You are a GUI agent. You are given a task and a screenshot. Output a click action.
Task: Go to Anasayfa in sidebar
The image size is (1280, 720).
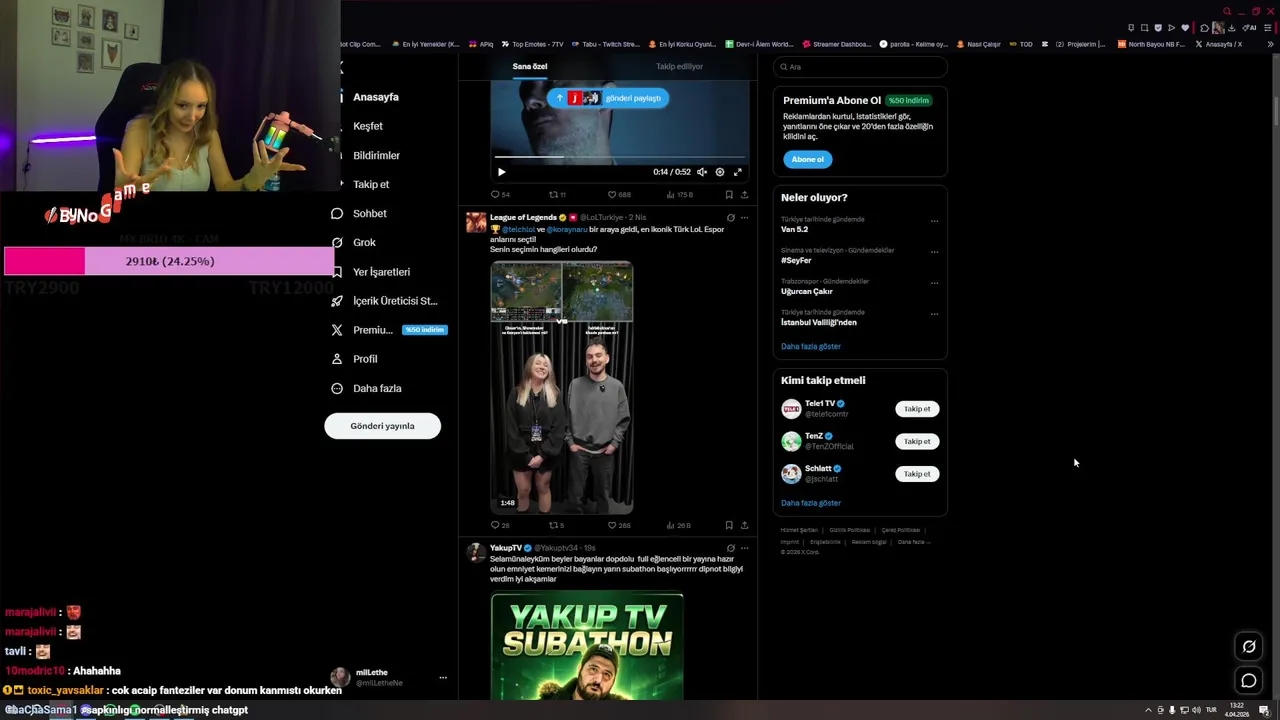click(376, 97)
